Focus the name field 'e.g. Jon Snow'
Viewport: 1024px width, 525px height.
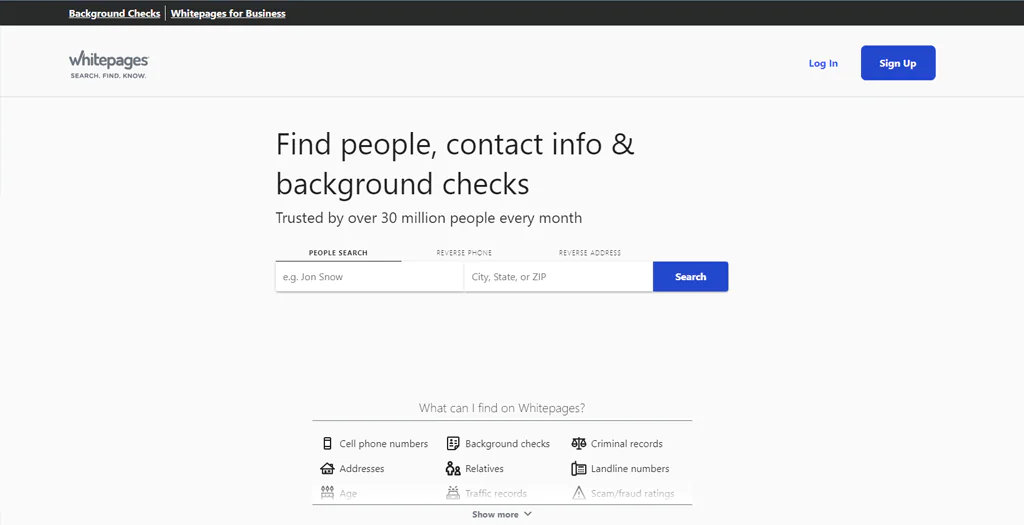click(x=370, y=277)
